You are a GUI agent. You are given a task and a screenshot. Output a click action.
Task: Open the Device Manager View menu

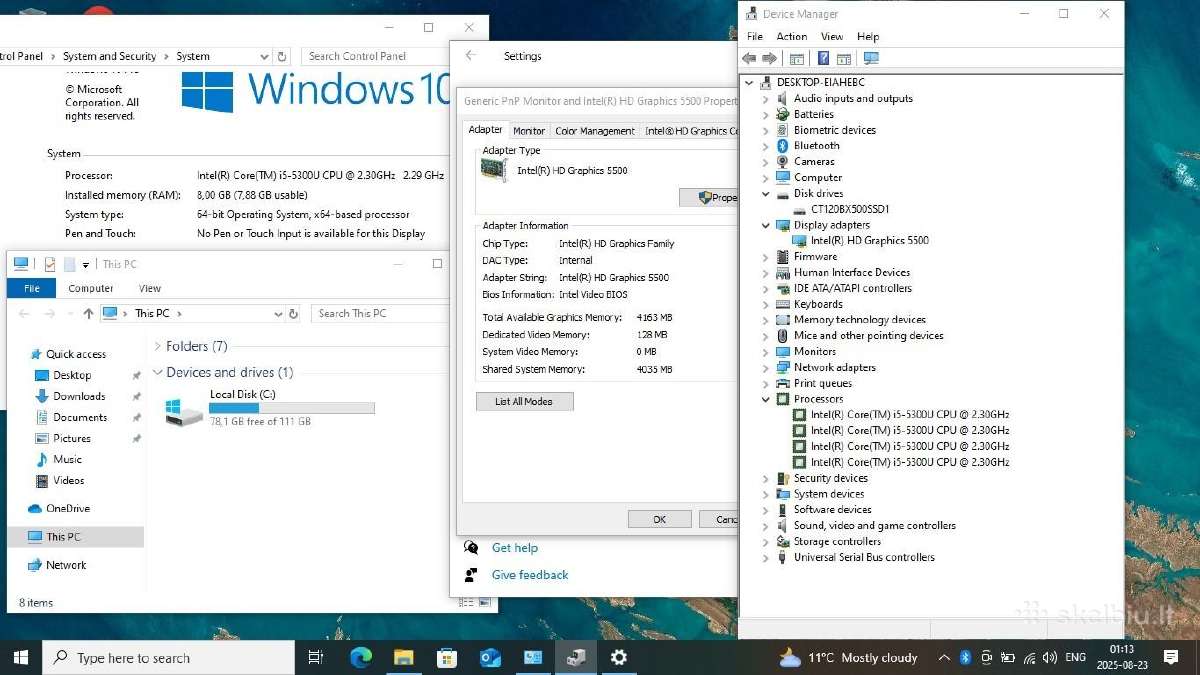point(832,37)
